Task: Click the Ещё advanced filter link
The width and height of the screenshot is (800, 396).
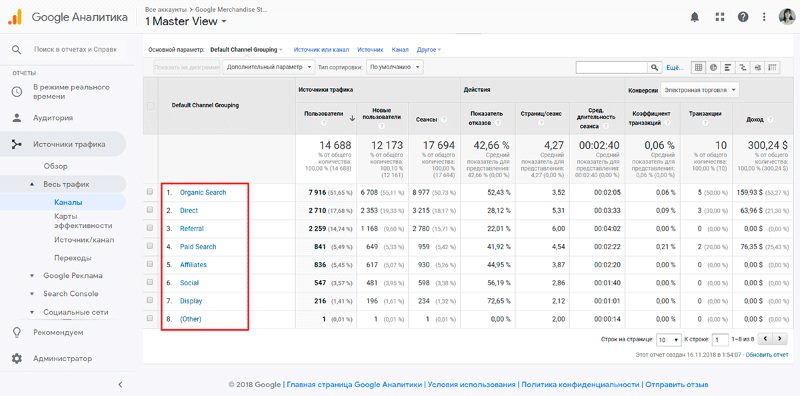Action: [674, 67]
